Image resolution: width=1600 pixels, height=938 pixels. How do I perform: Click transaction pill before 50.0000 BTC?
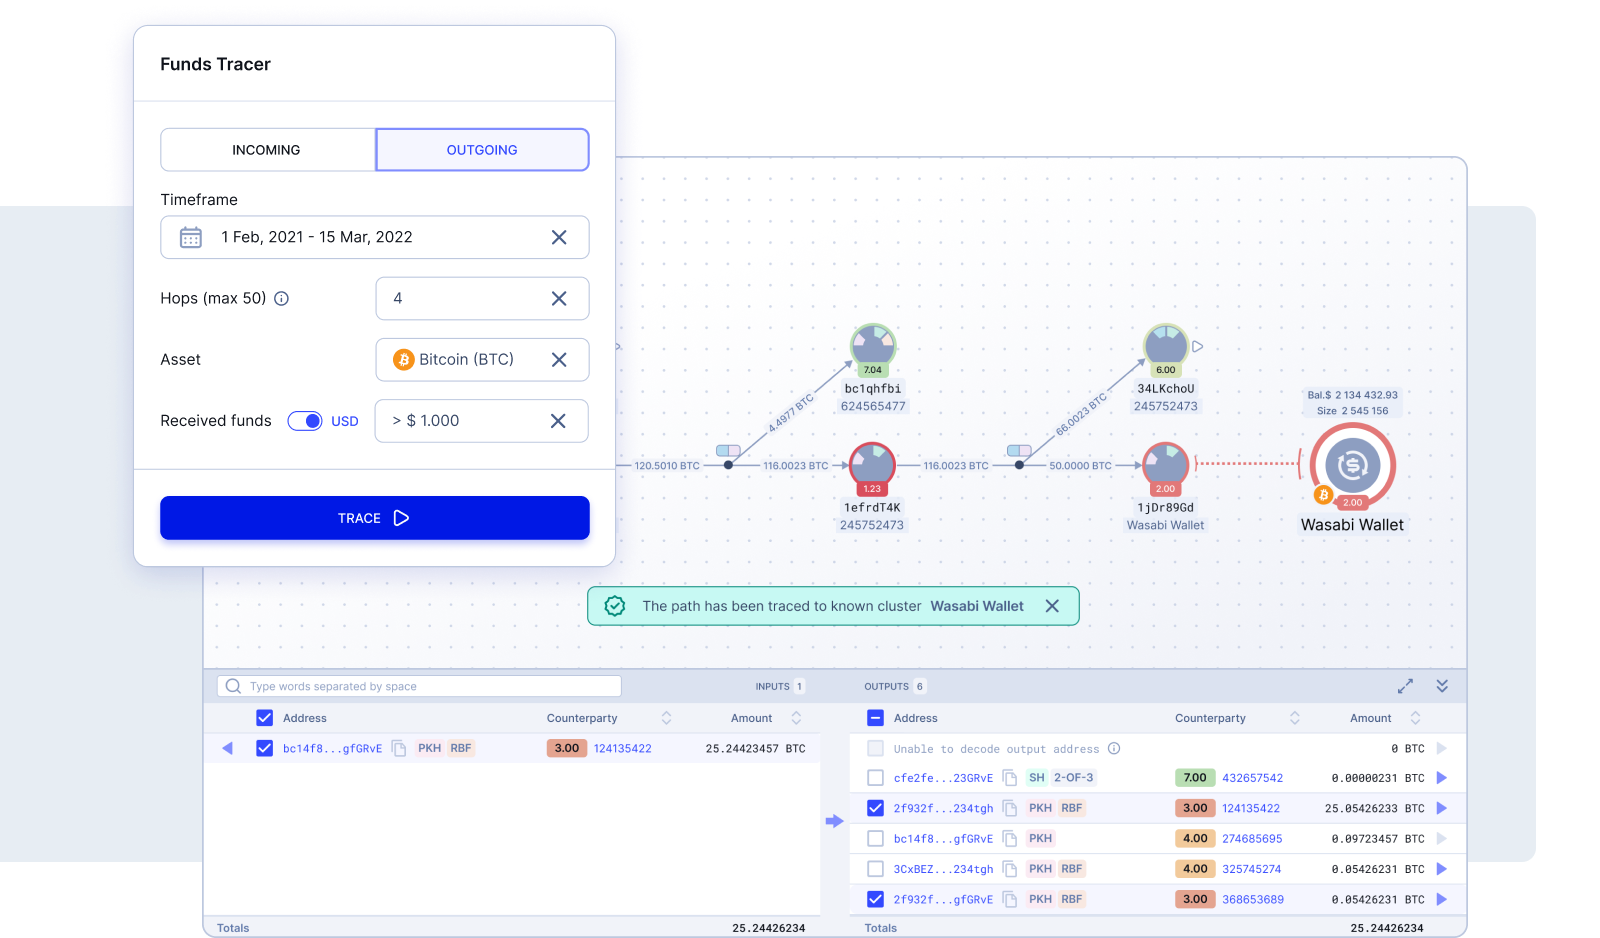click(x=1019, y=451)
